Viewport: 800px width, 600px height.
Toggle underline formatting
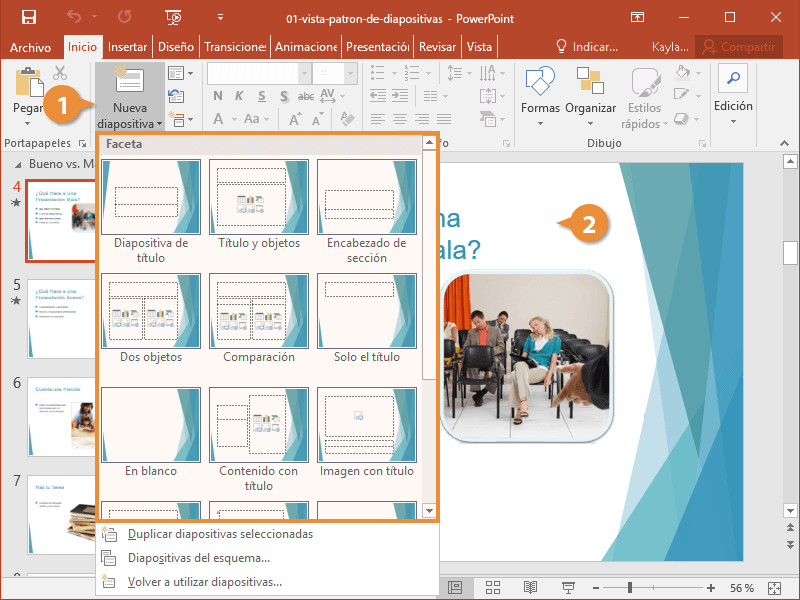pyautogui.click(x=262, y=95)
